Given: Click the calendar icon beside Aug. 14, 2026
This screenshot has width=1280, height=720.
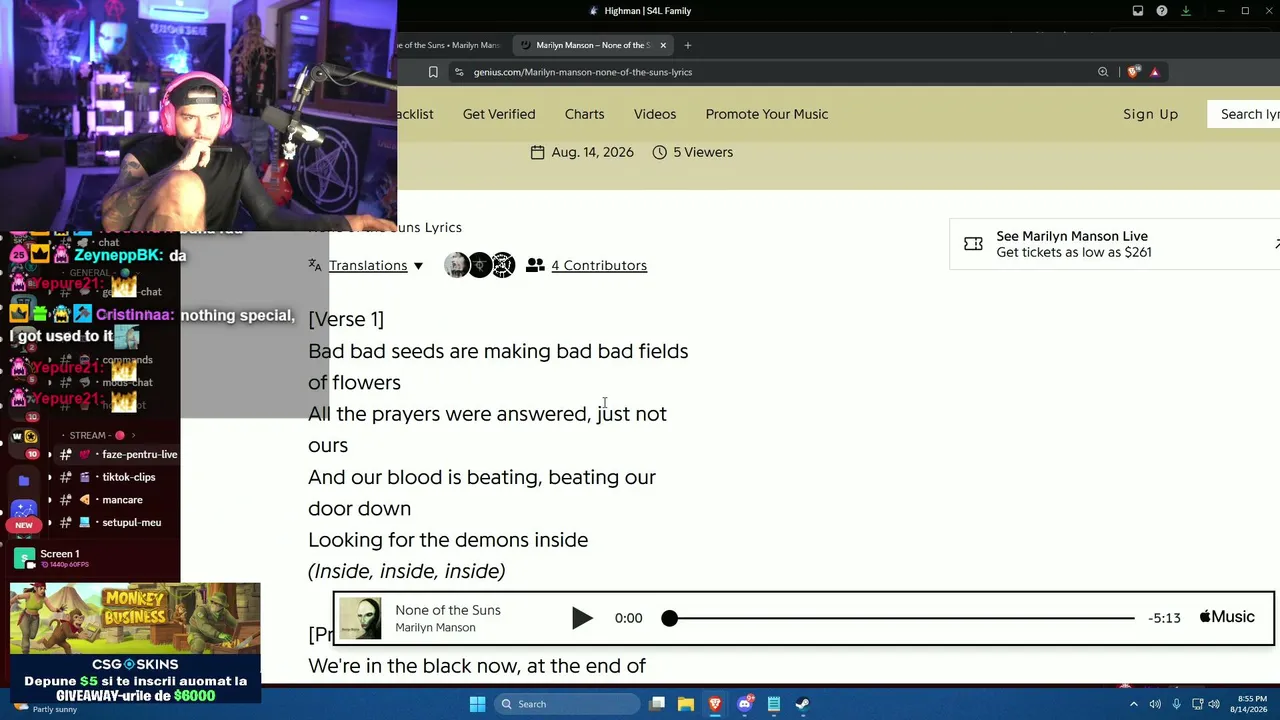Looking at the screenshot, I should [x=537, y=152].
